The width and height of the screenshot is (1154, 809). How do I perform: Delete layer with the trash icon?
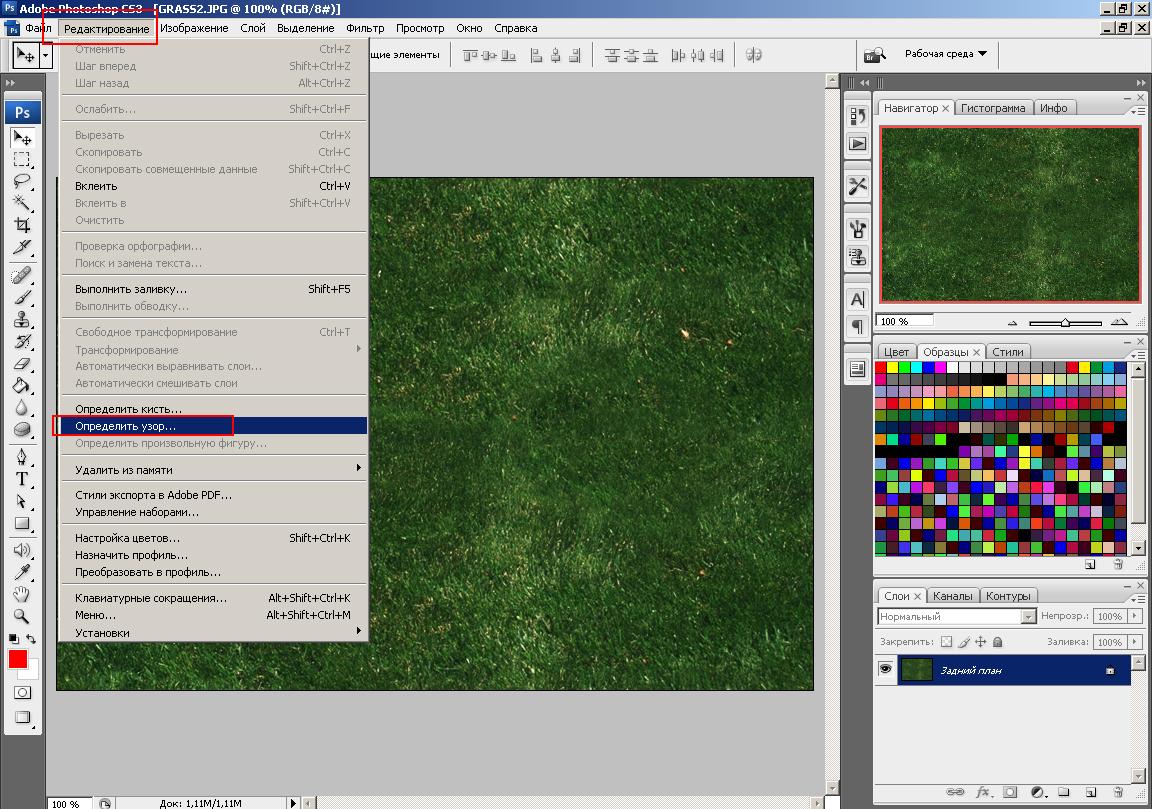coord(1118,792)
